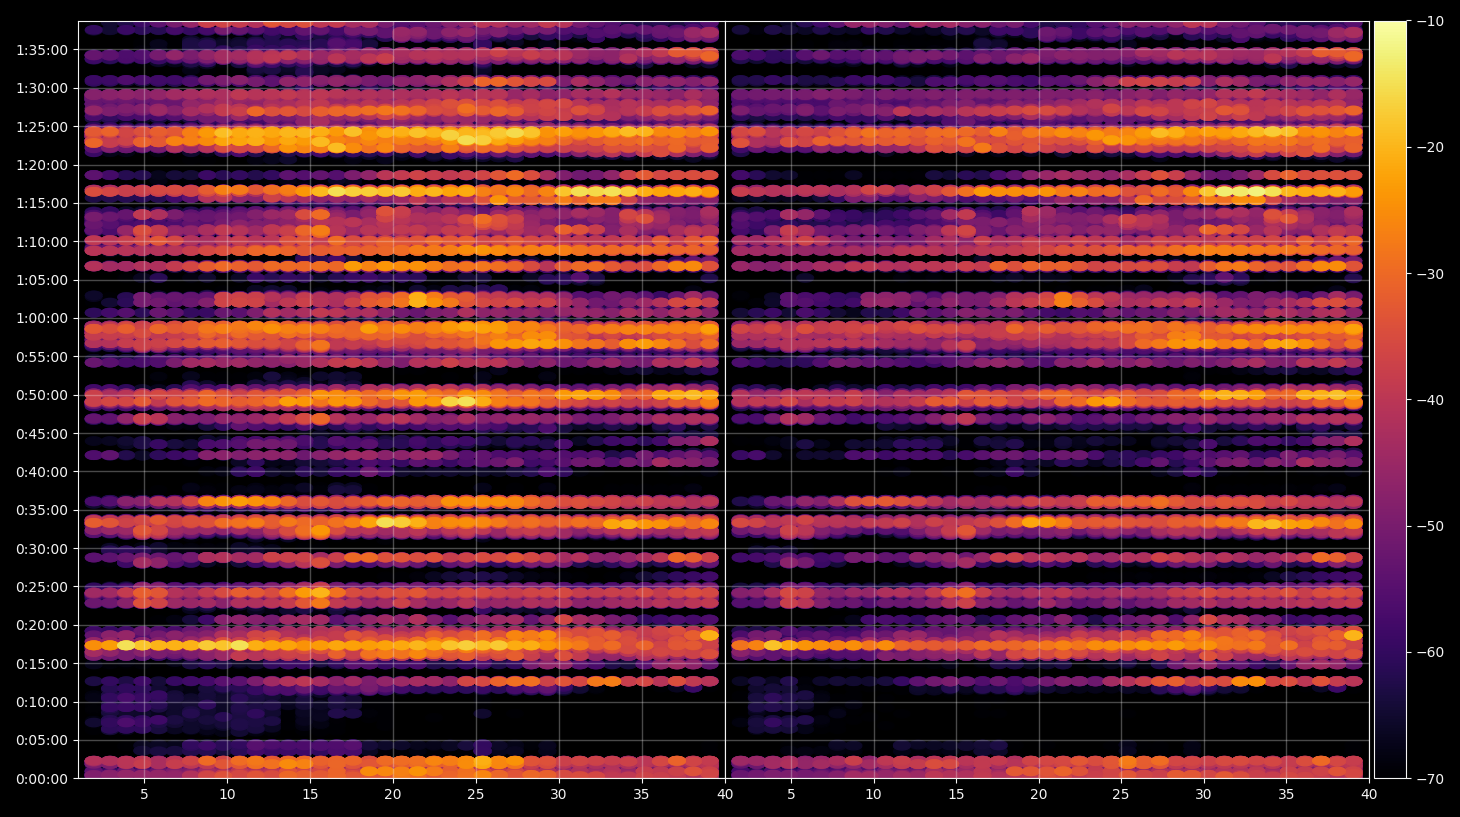Click tick label 15 under right heatmap
This screenshot has width=1460, height=817.
(956, 795)
